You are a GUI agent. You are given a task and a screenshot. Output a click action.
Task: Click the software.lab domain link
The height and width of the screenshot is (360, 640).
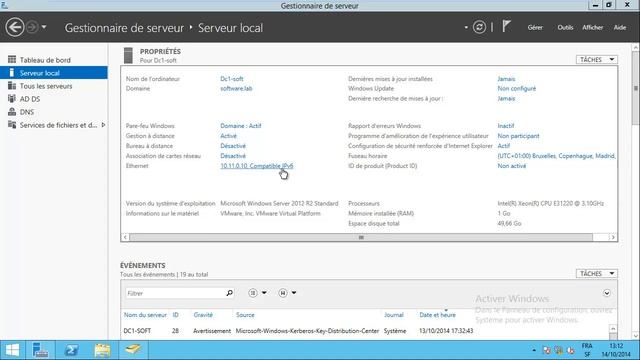(236, 89)
